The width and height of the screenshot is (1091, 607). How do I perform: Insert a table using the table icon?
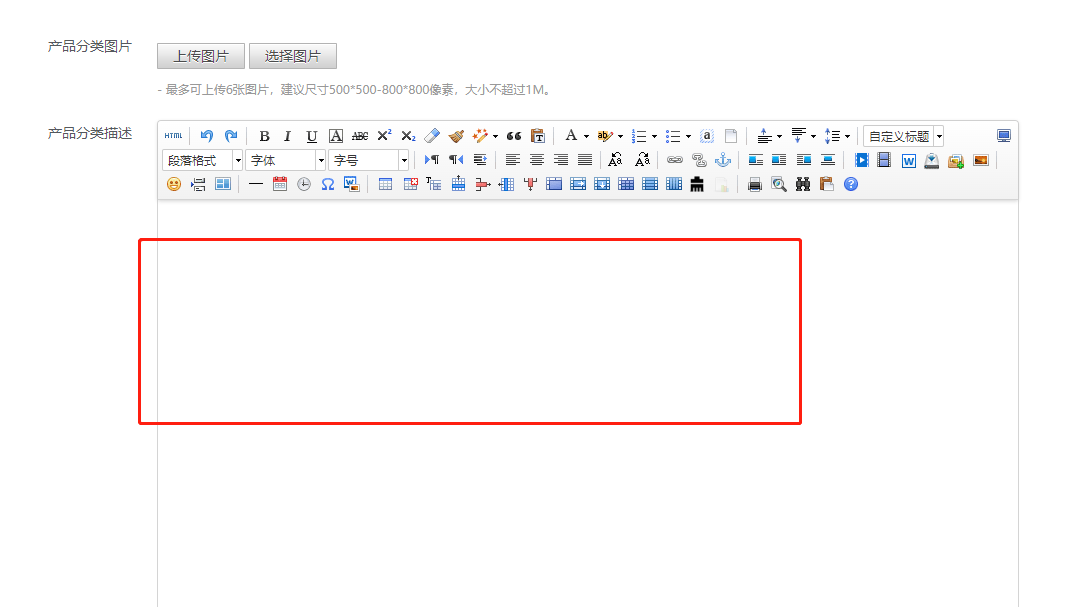(x=385, y=184)
